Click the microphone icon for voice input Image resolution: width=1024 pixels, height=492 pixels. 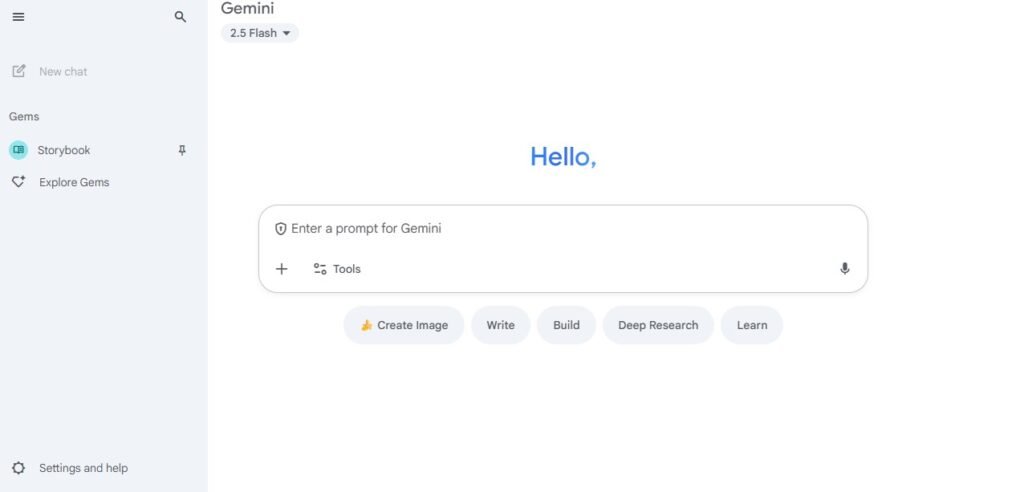point(844,269)
